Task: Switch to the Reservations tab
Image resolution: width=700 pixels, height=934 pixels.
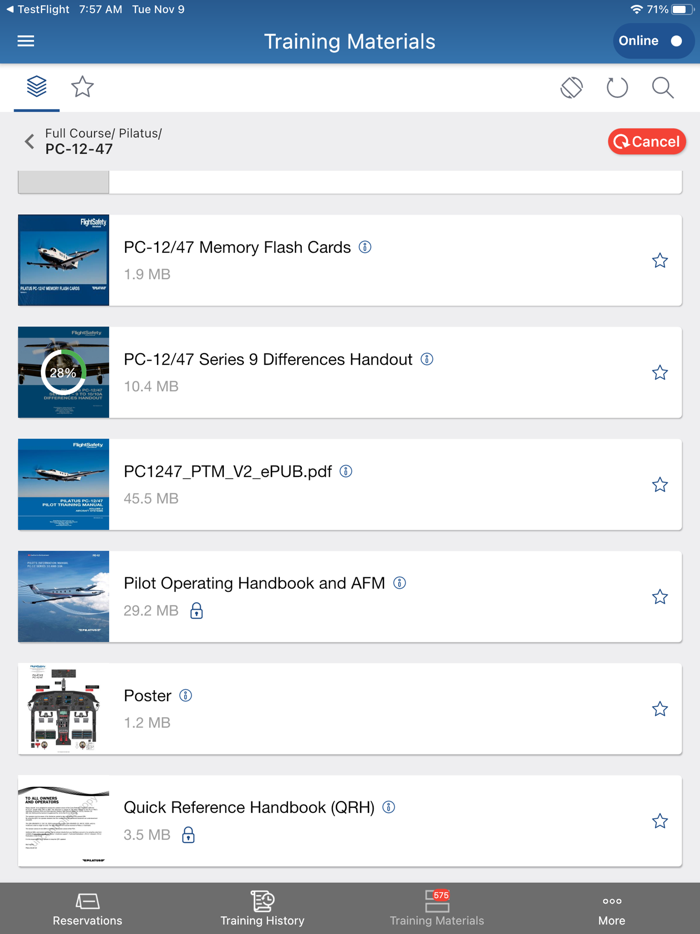Action: [x=87, y=908]
